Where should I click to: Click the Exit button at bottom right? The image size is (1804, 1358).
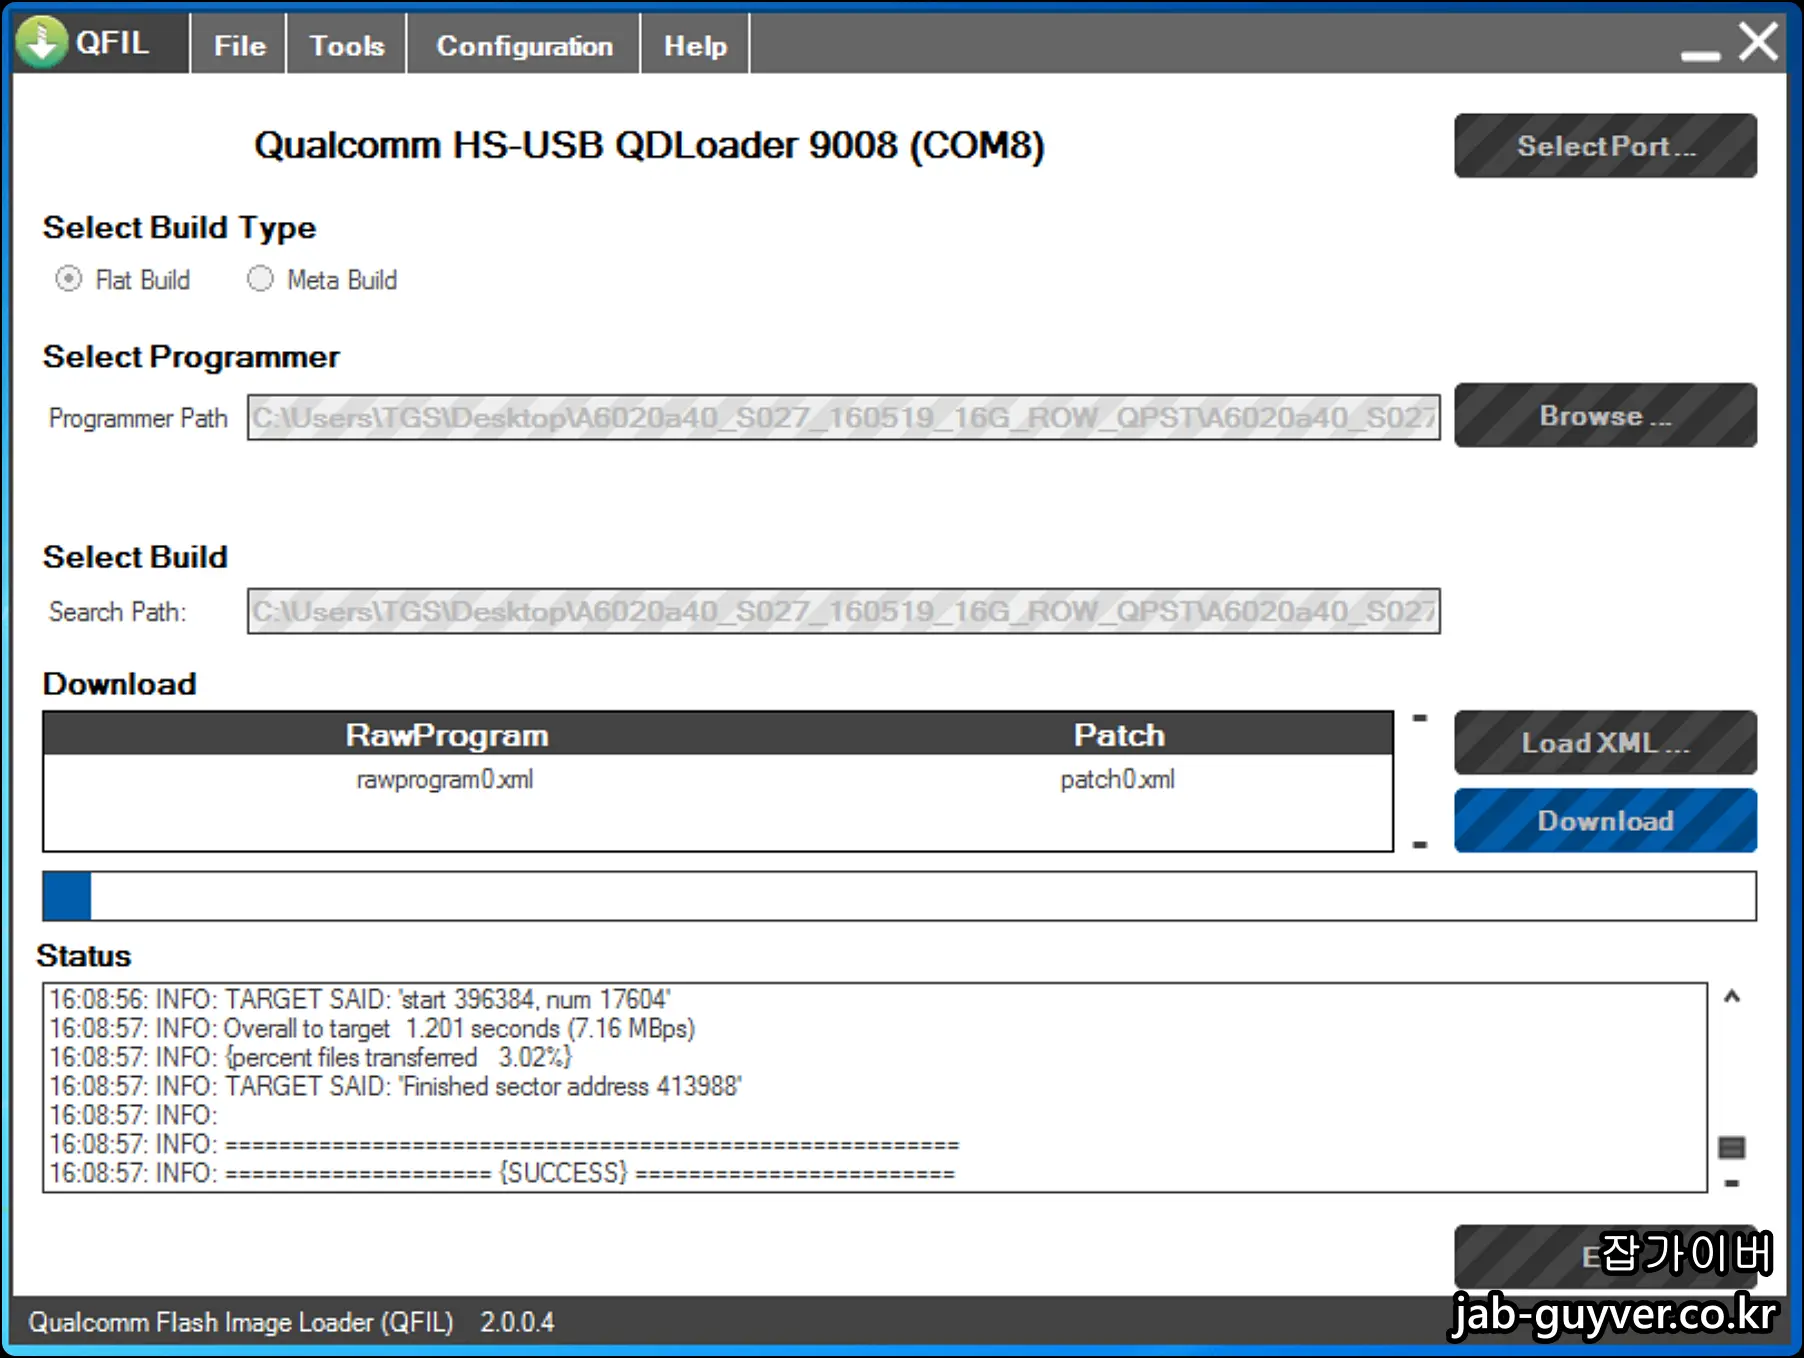(1605, 1257)
